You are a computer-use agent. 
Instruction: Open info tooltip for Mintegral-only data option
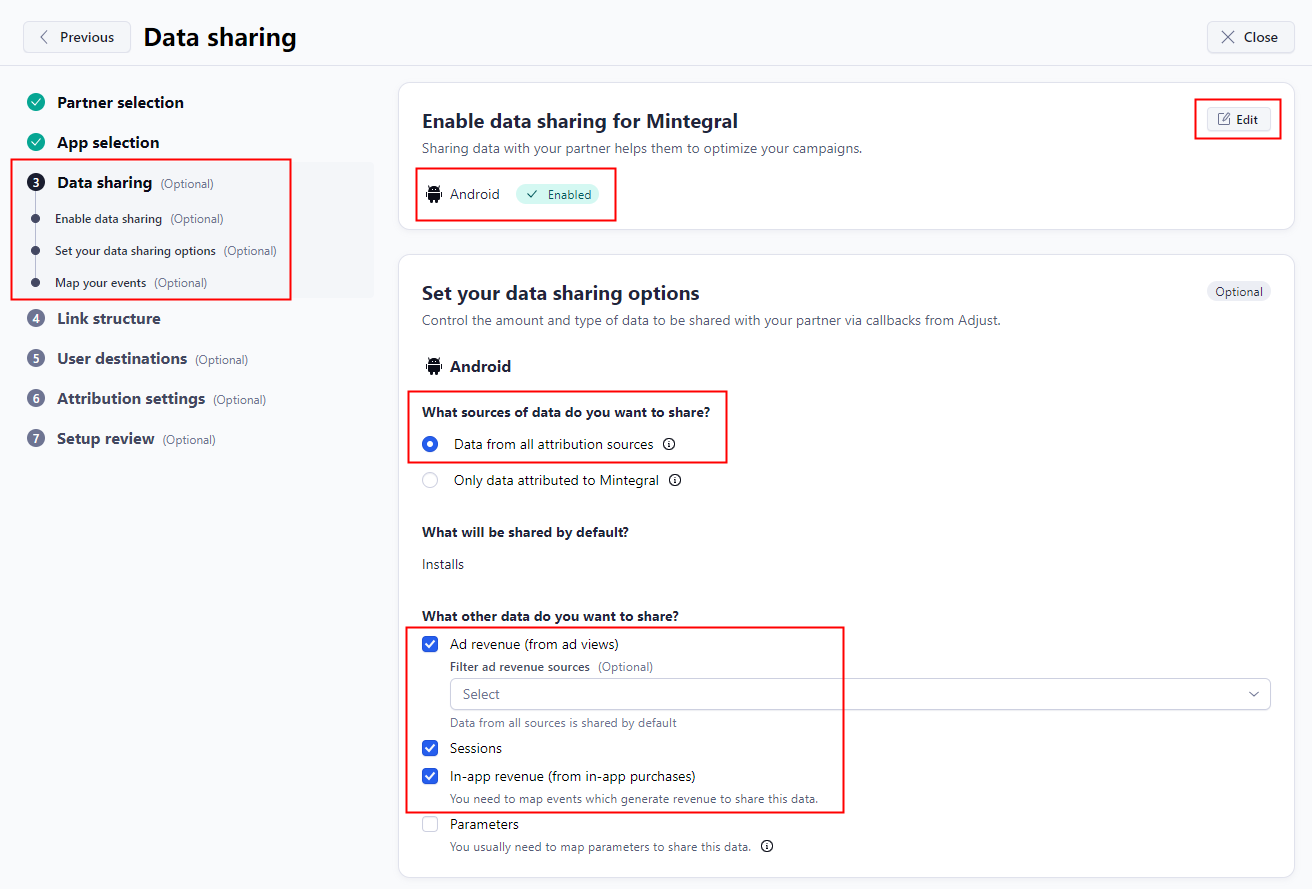point(675,480)
